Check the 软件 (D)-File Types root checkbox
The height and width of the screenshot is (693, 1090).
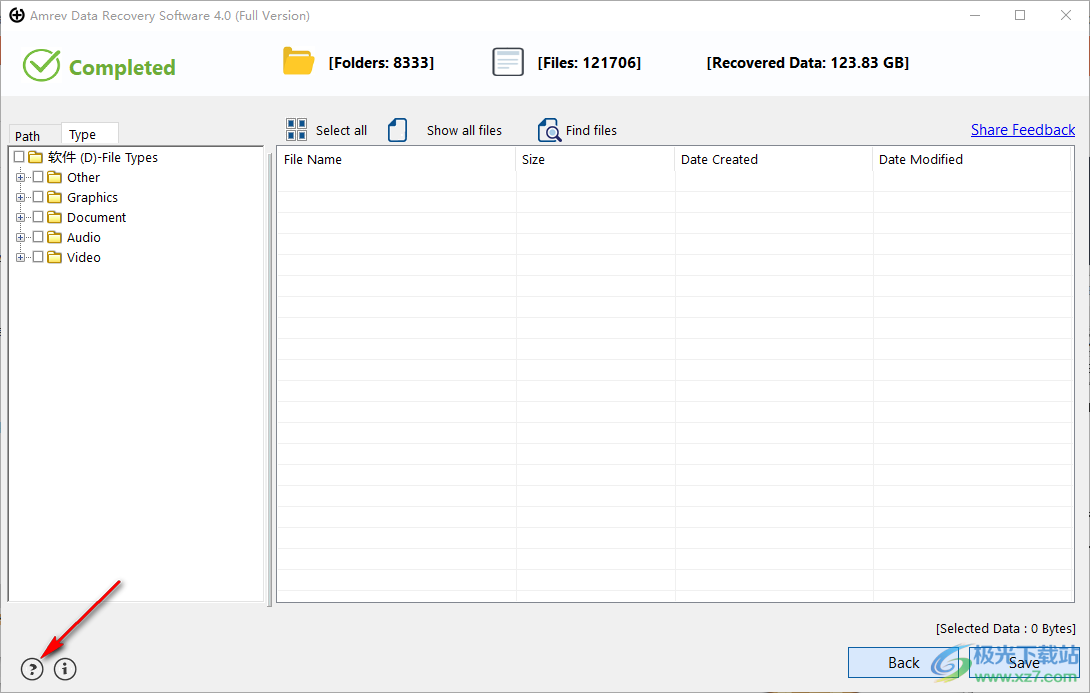[19, 157]
